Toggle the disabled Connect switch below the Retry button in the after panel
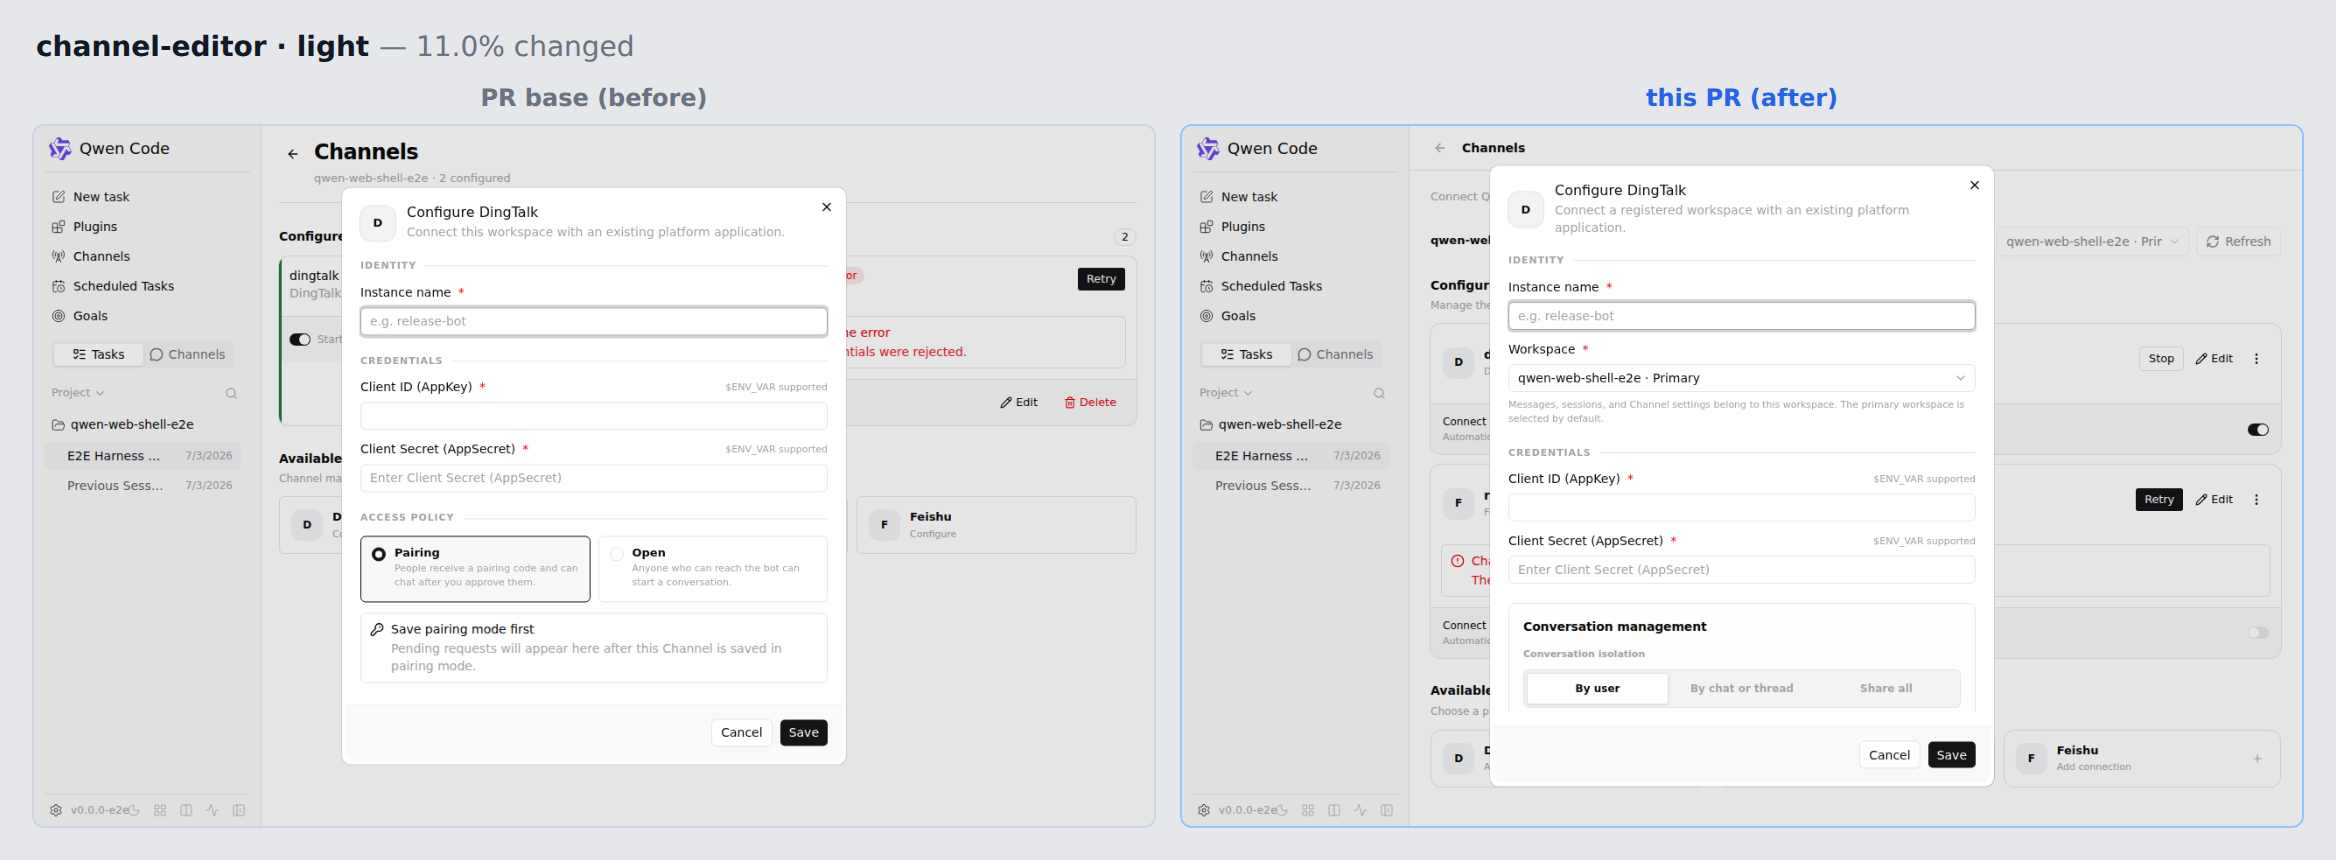 point(2258,633)
